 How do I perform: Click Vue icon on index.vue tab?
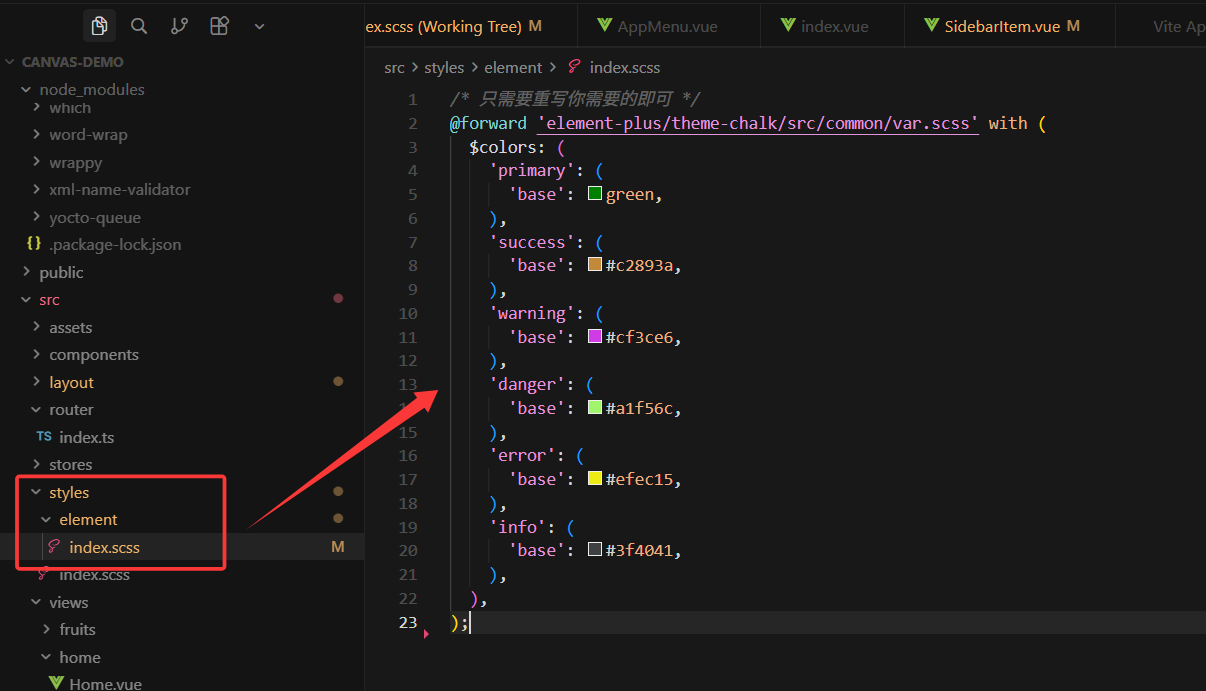[x=788, y=26]
